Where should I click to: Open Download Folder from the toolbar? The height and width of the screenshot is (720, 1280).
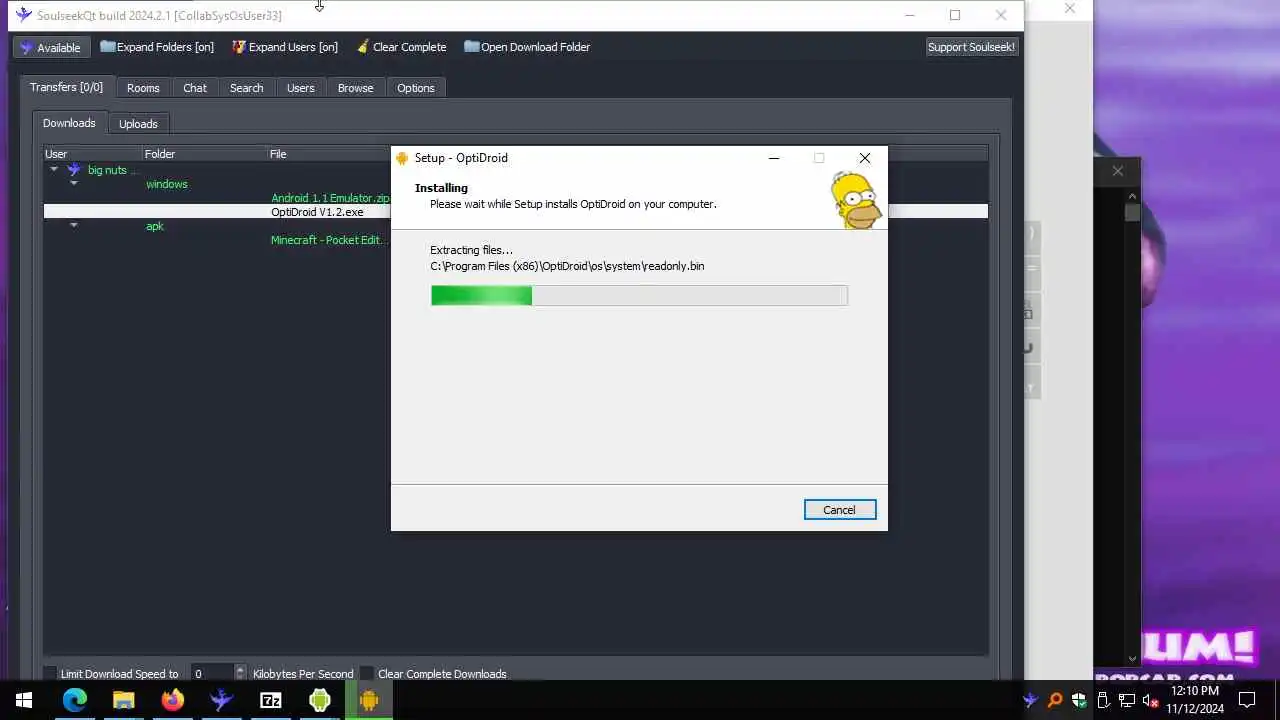click(x=527, y=47)
